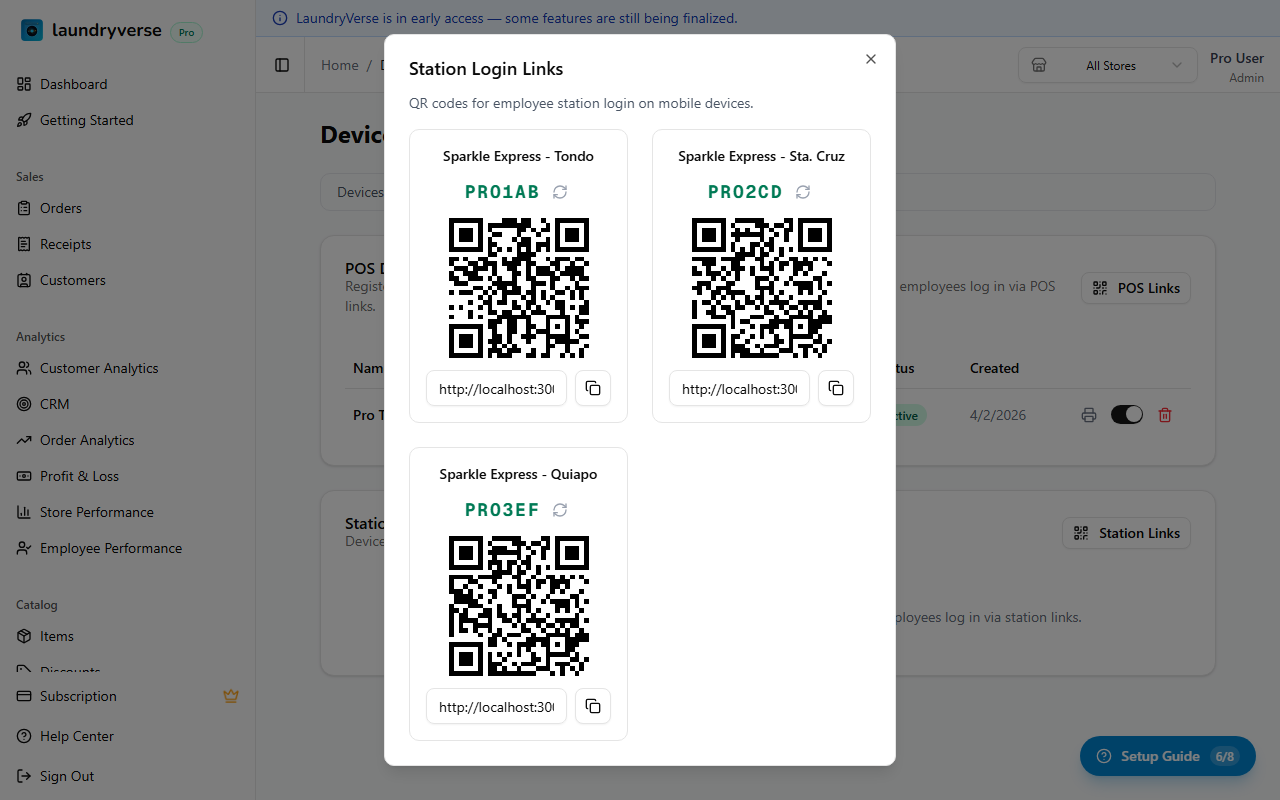The width and height of the screenshot is (1280, 800).
Task: Open the All Stores dropdown
Action: [1108, 65]
